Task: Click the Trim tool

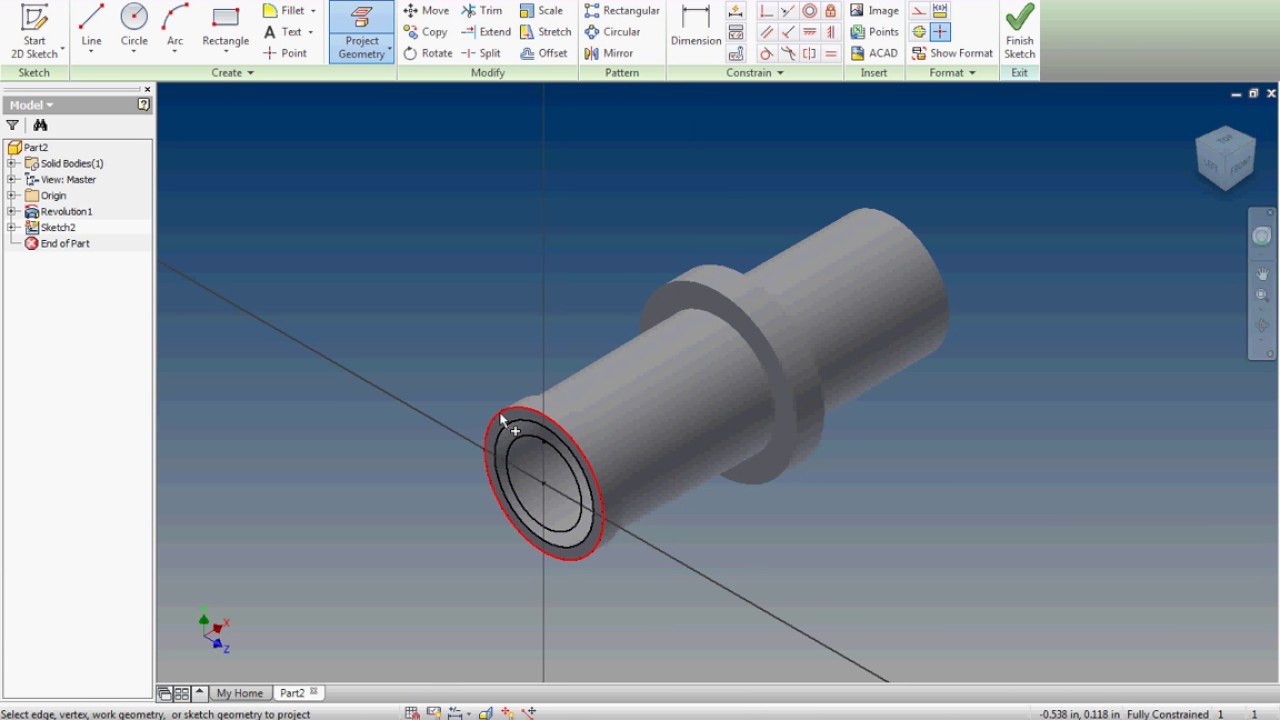Action: coord(482,11)
